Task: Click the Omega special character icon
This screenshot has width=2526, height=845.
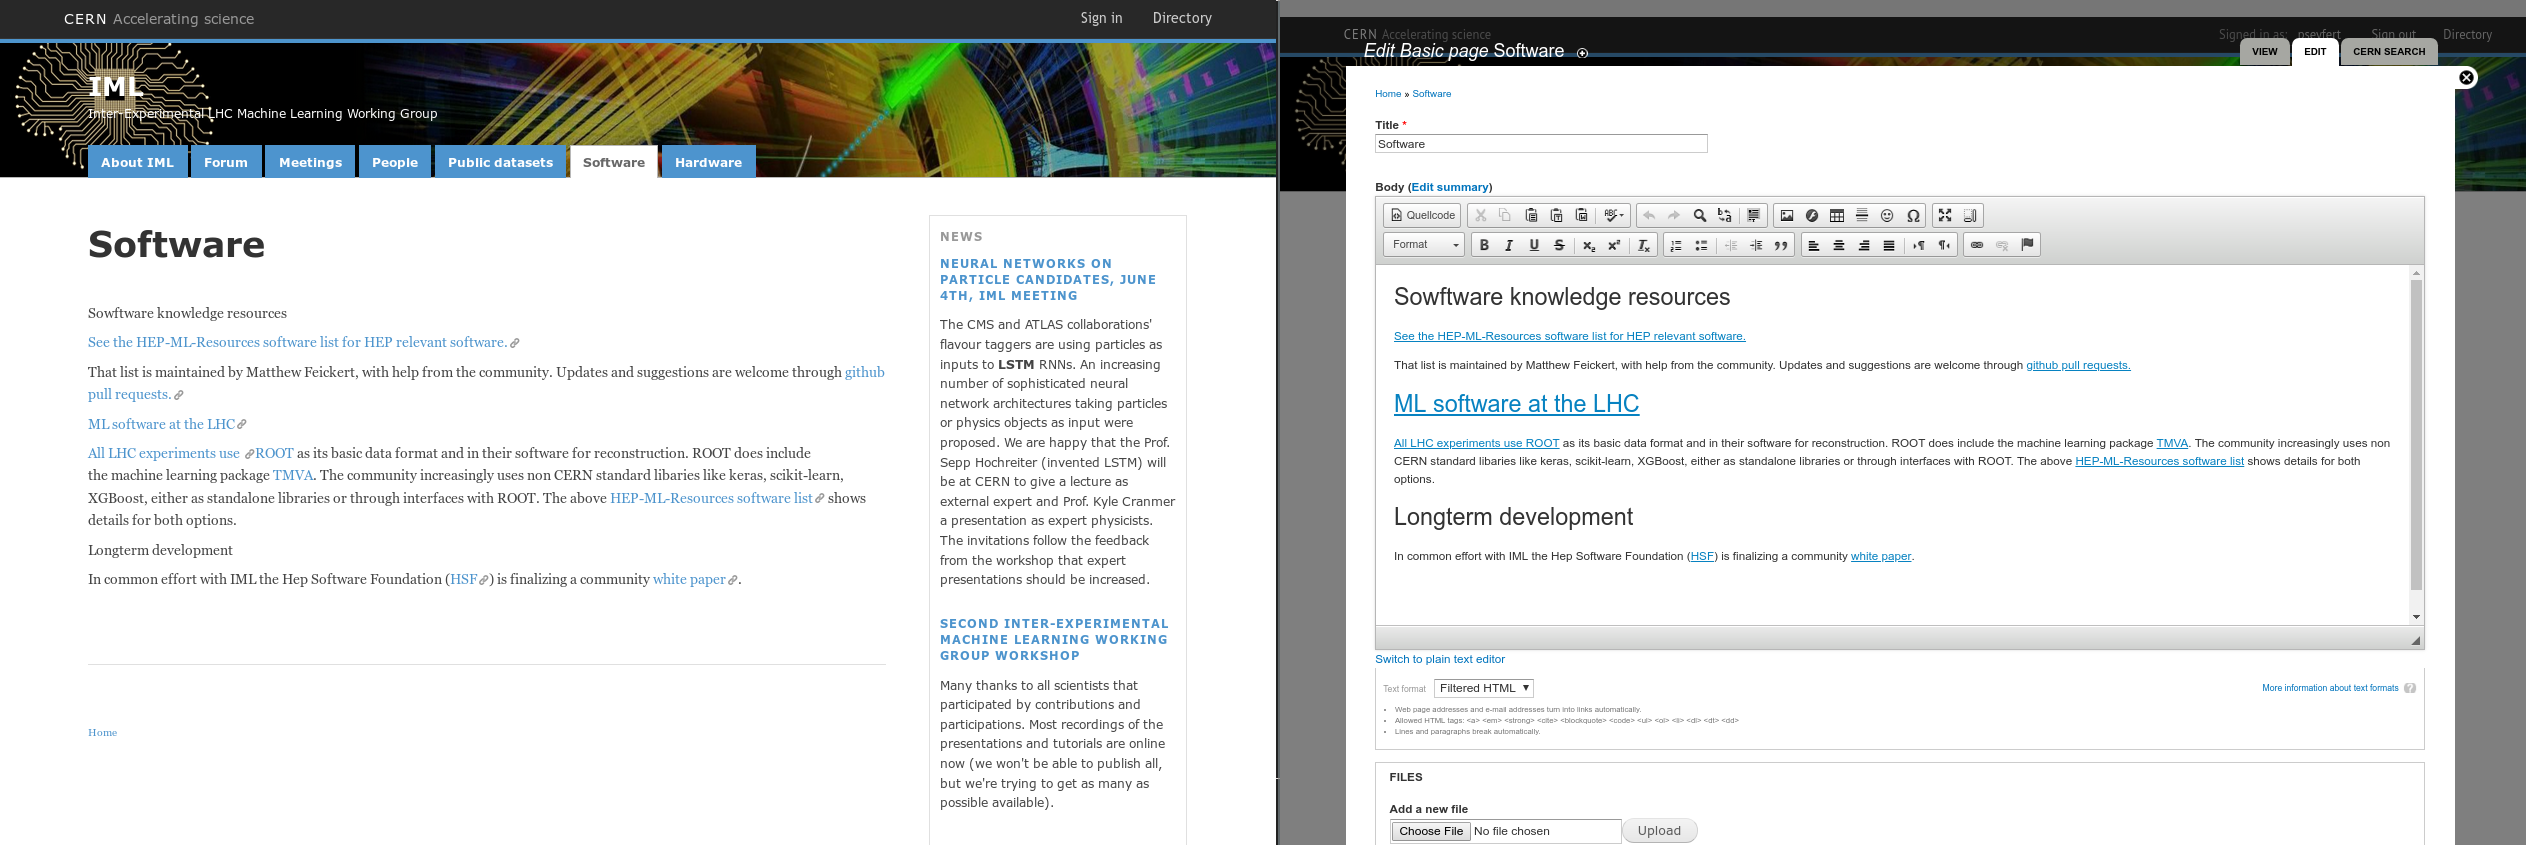Action: coord(1913,215)
